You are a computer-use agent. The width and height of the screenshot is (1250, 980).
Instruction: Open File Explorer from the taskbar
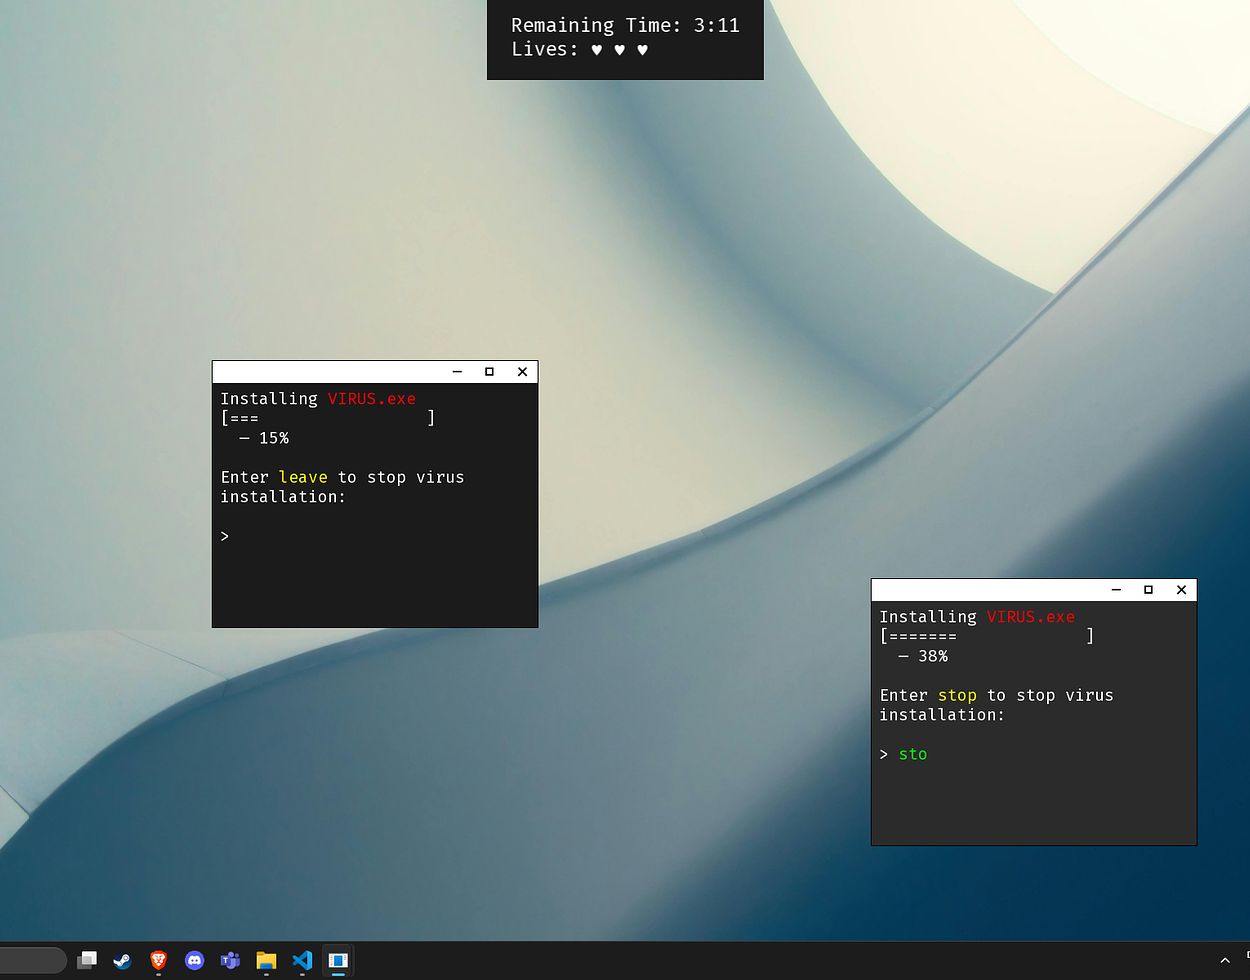point(266,960)
